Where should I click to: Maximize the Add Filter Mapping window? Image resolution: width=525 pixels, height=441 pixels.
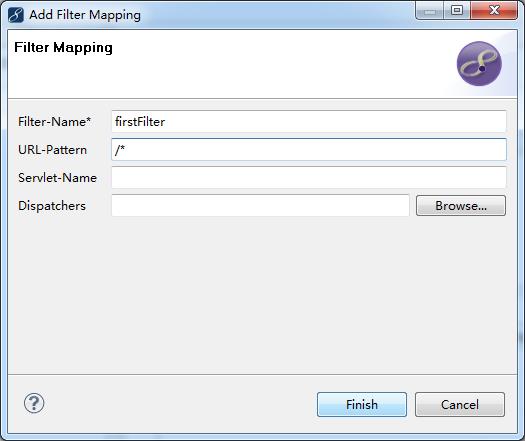[457, 10]
